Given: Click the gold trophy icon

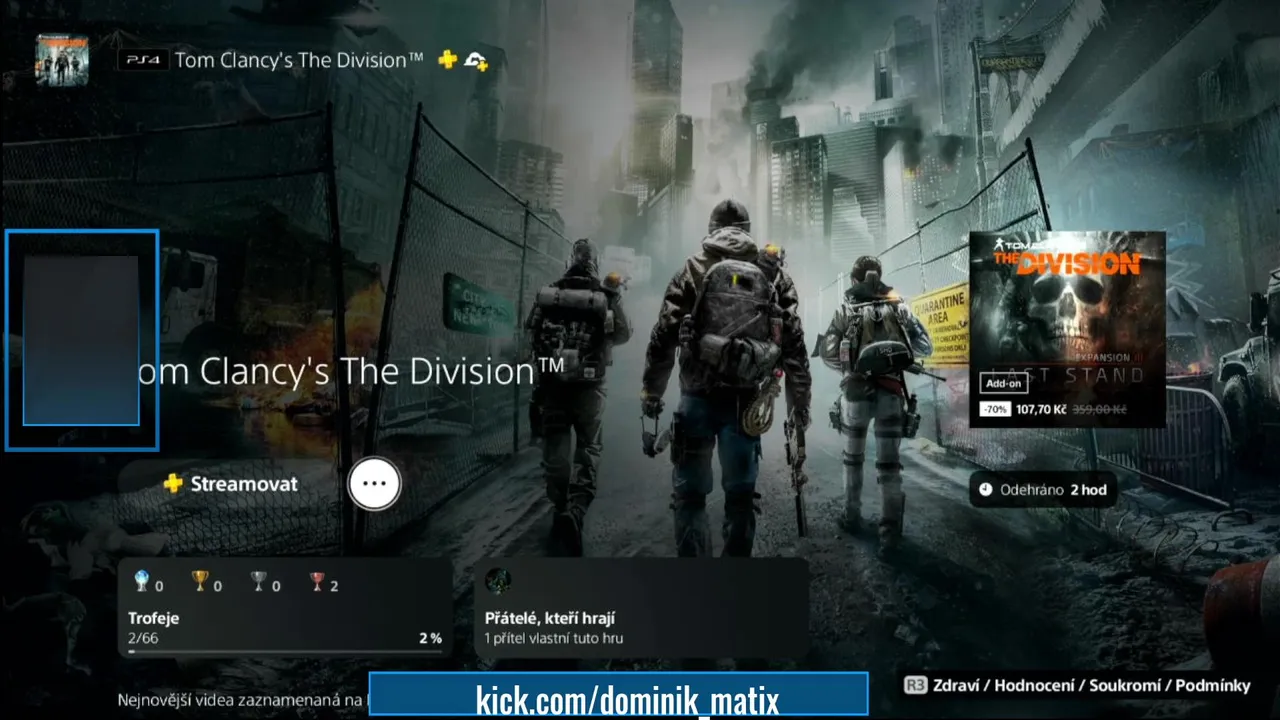Looking at the screenshot, I should 200,582.
